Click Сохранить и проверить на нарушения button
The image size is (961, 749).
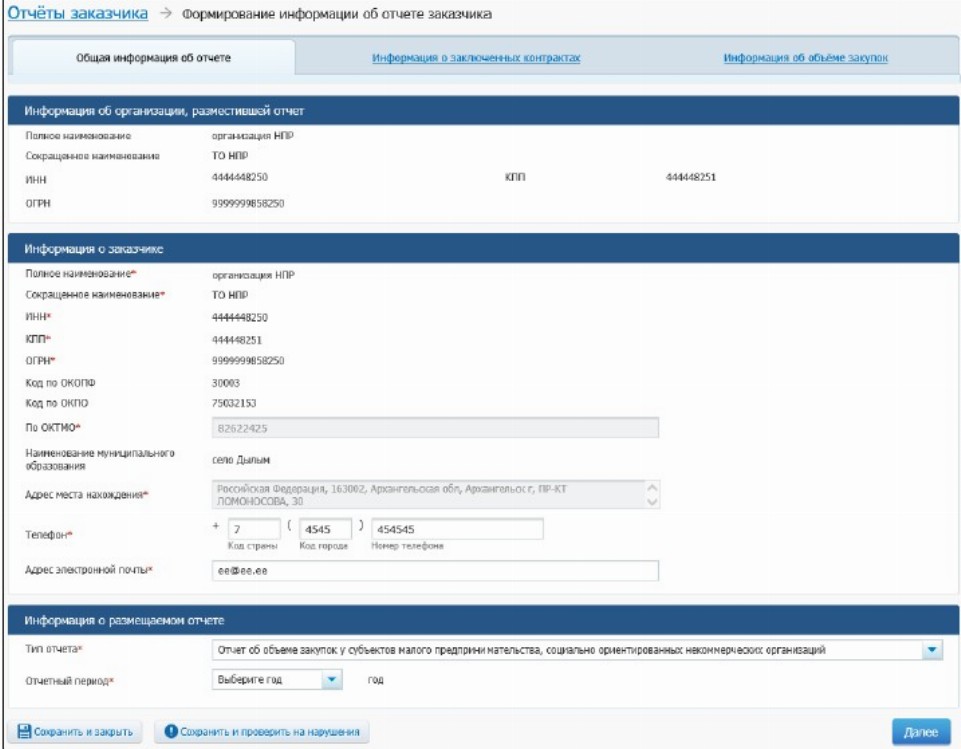(x=262, y=732)
